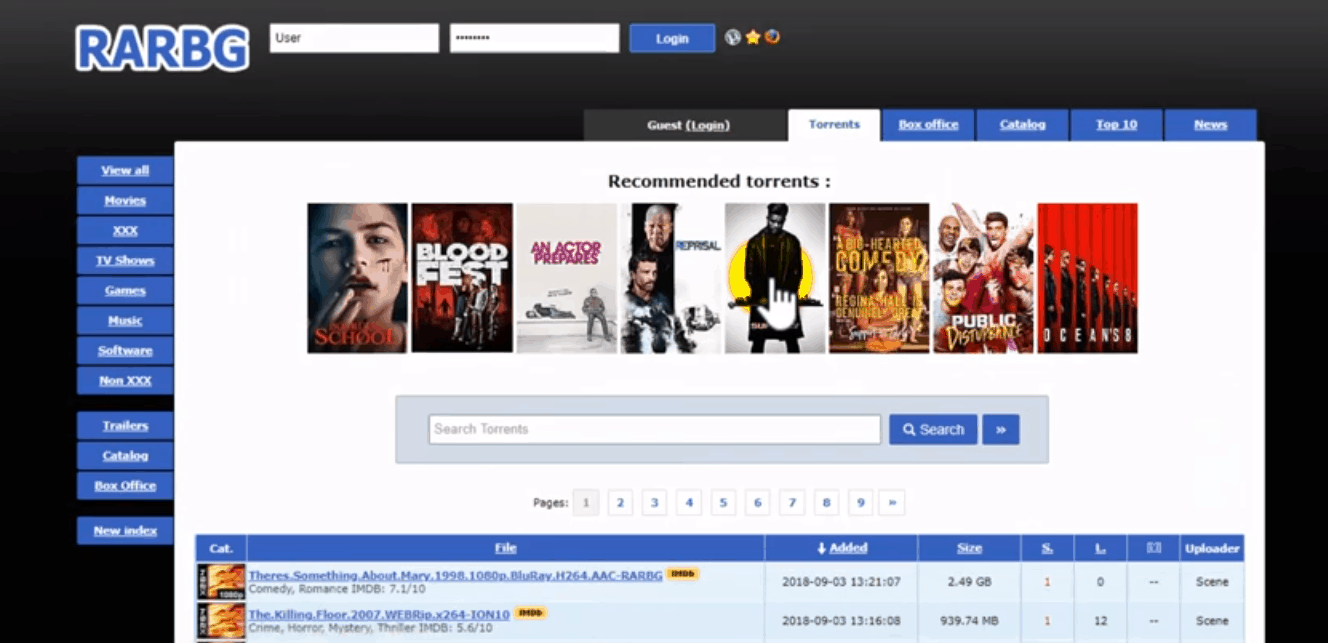
Task: Select Non XXX in sidebar
Action: click(x=125, y=380)
